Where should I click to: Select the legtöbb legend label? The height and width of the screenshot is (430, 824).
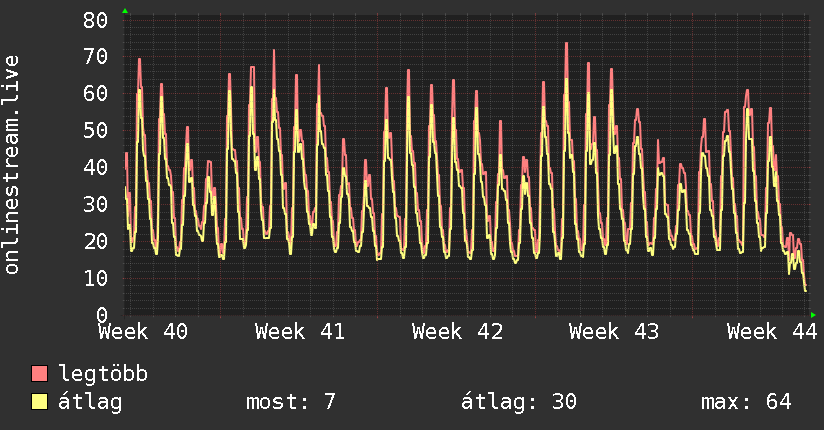click(103, 374)
